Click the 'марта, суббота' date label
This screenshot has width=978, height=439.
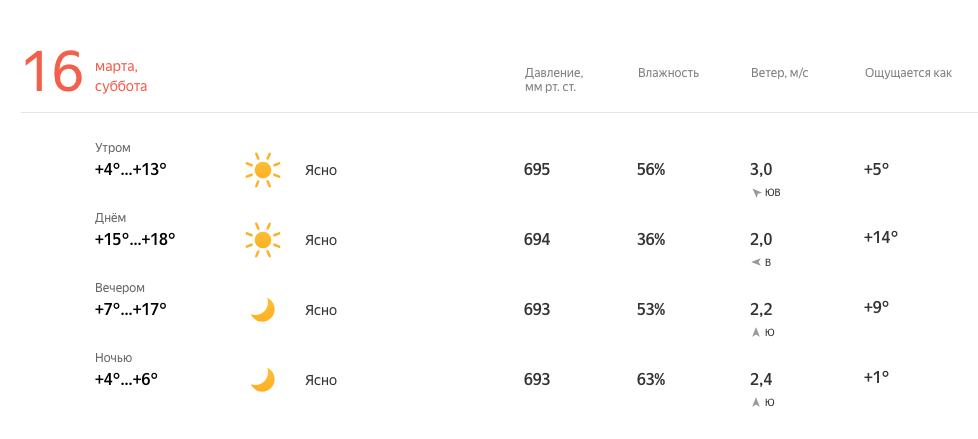[x=121, y=77]
